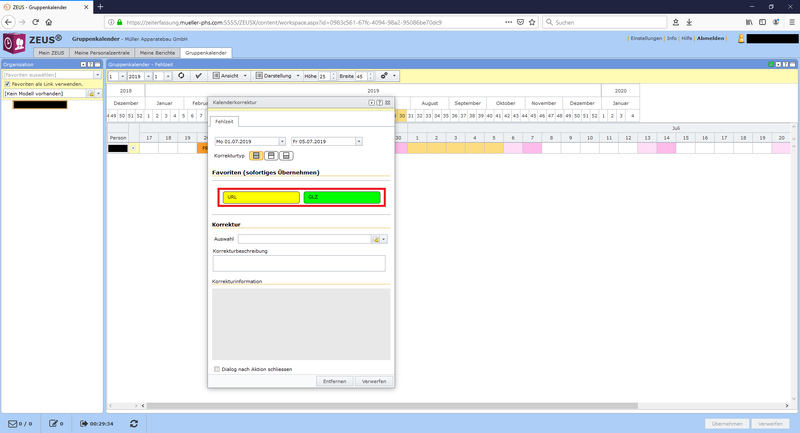Screen dimensions: 800x433
Task: Open the gear settings menu in toolbar
Action: click(387, 76)
